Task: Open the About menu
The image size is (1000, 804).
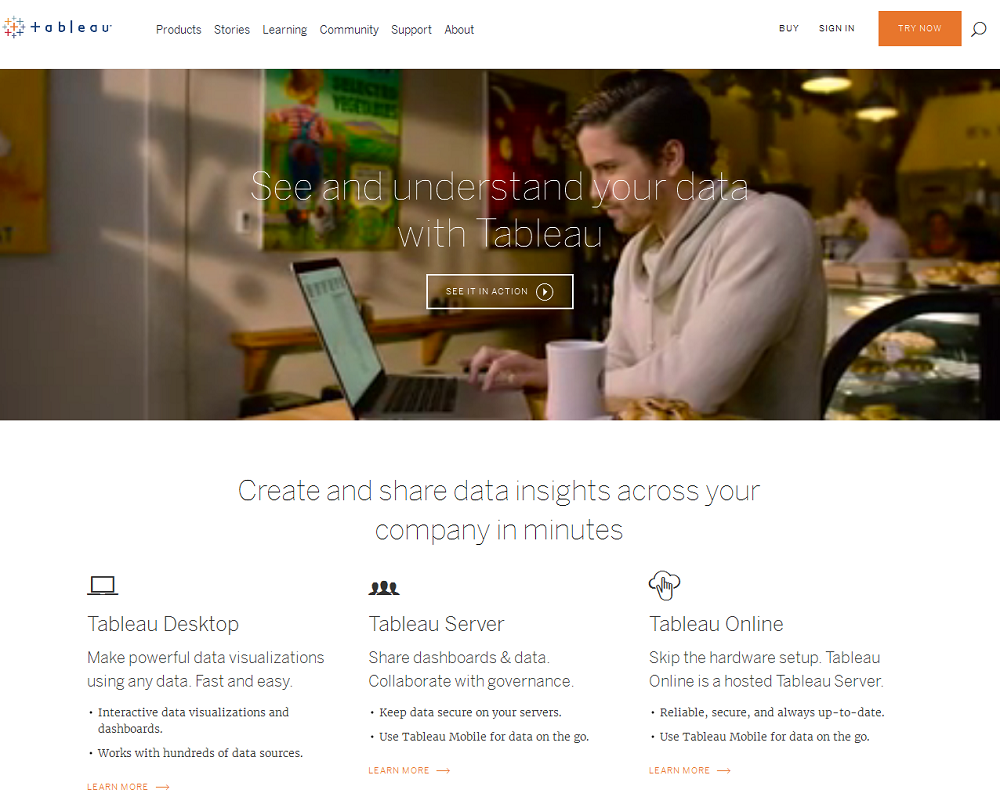Action: pos(459,30)
